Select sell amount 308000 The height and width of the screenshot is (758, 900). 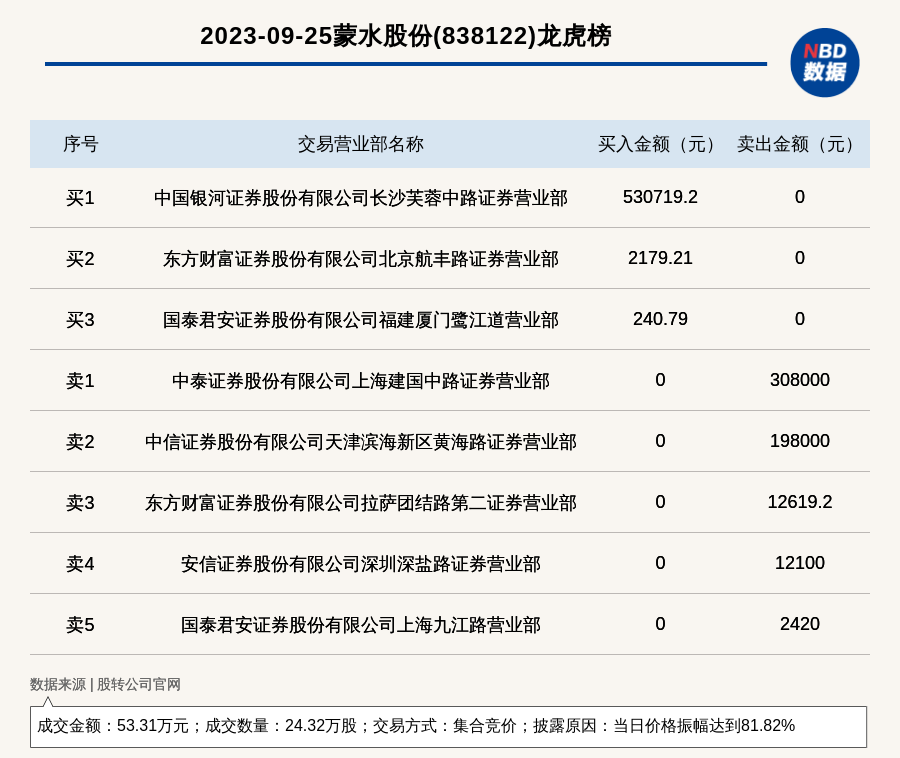(800, 379)
